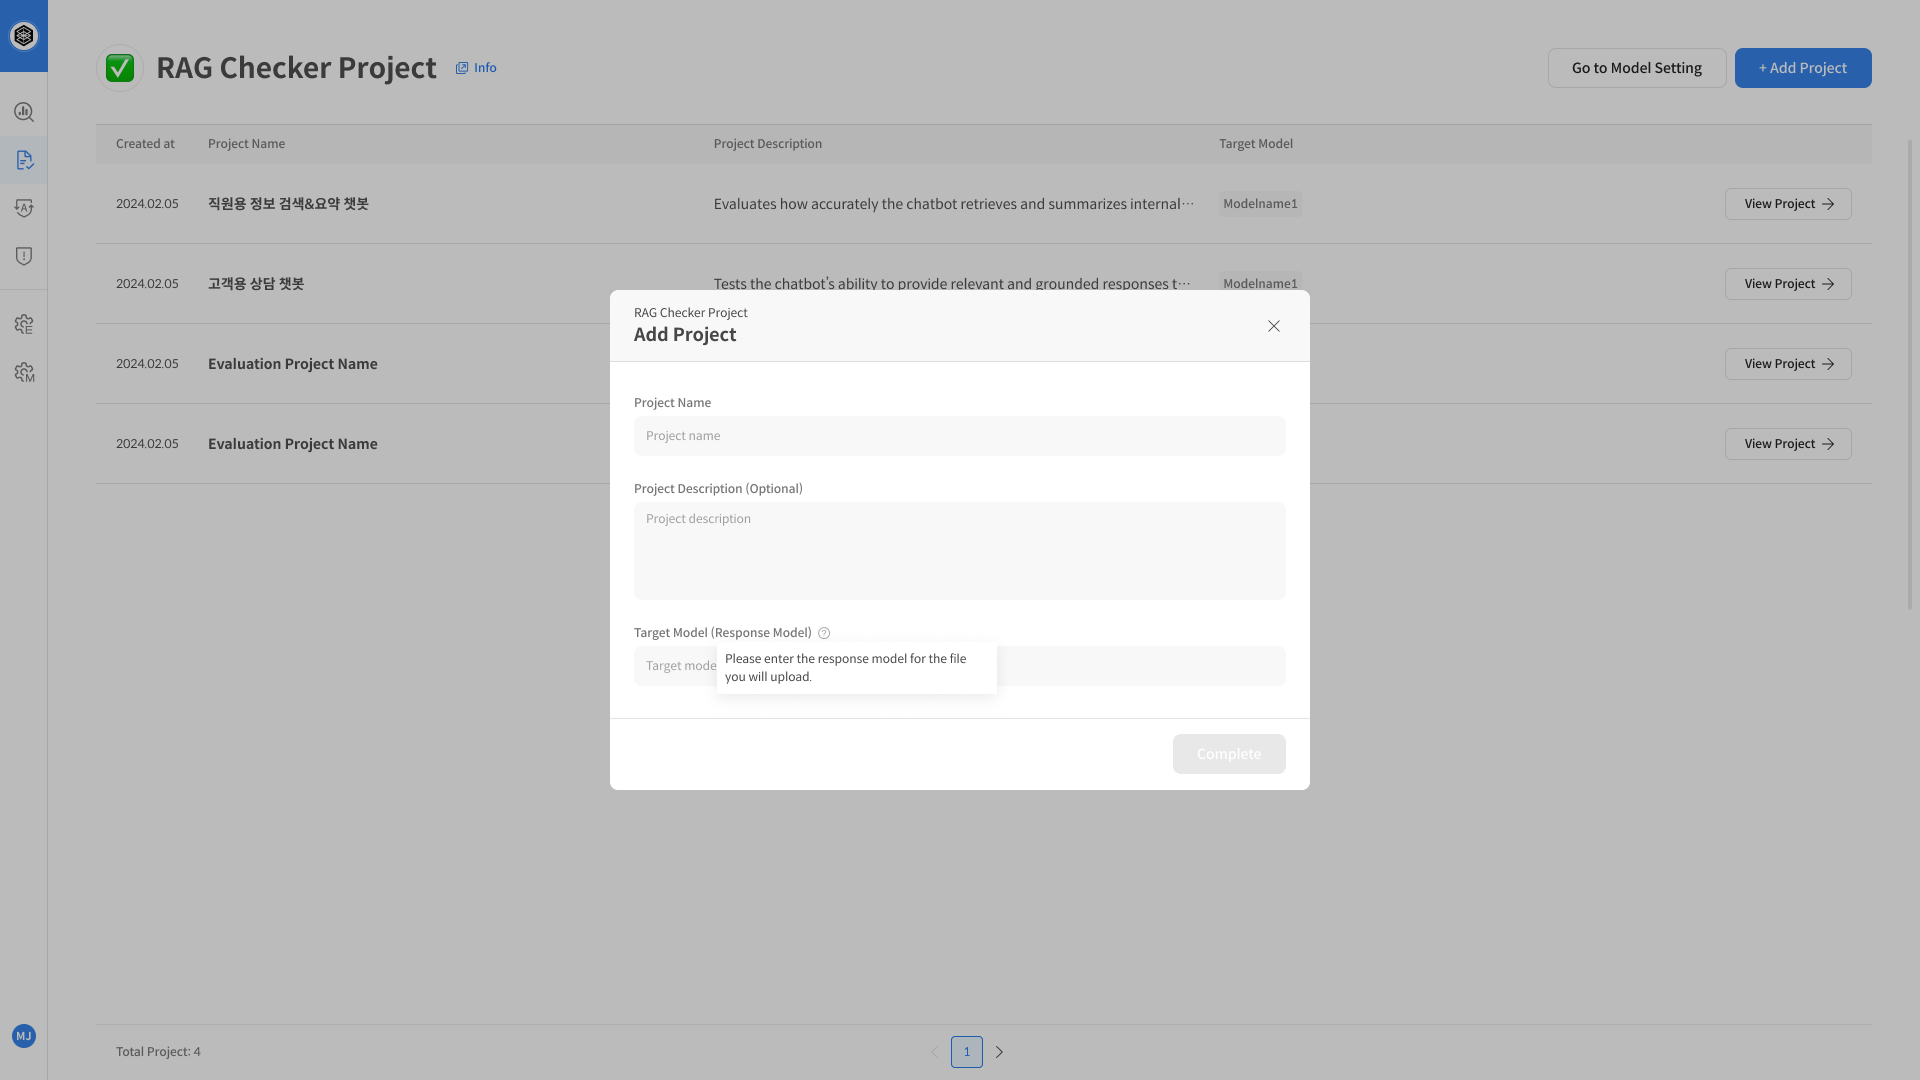Open the MJ user avatar
The width and height of the screenshot is (1920, 1080).
coord(24,1036)
